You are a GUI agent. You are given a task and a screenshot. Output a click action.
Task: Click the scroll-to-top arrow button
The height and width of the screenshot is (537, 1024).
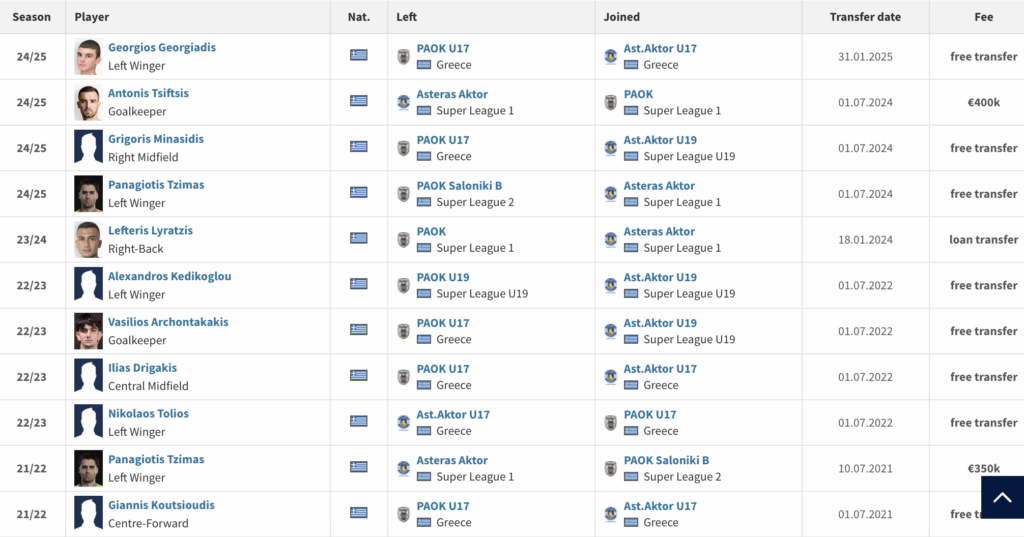point(1002,497)
